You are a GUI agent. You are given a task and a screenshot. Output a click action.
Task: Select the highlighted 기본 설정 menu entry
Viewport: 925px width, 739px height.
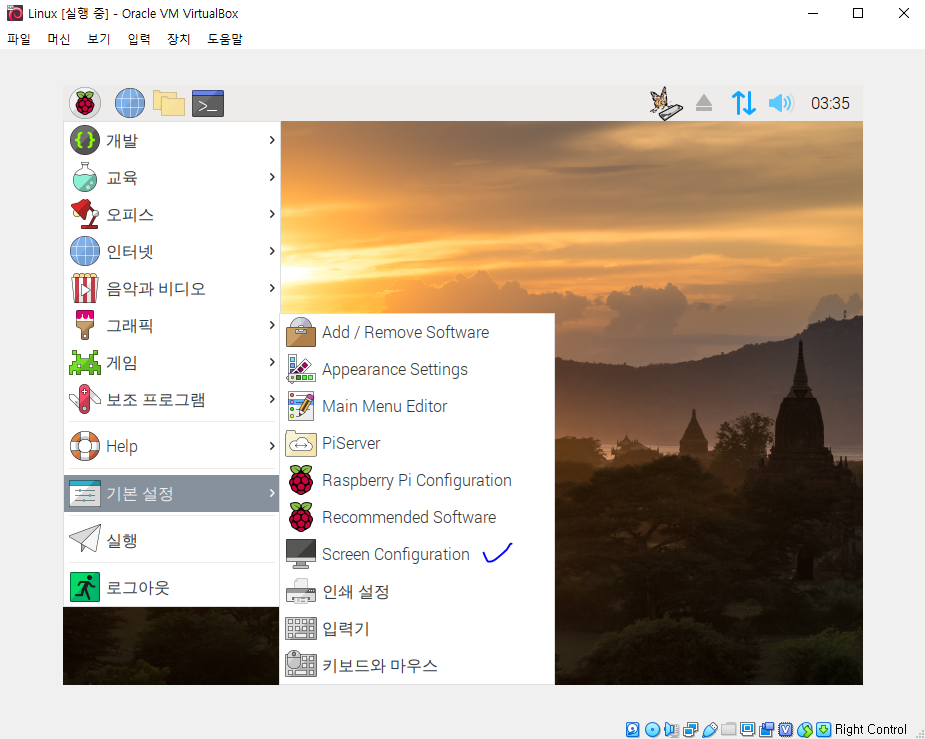(x=171, y=493)
